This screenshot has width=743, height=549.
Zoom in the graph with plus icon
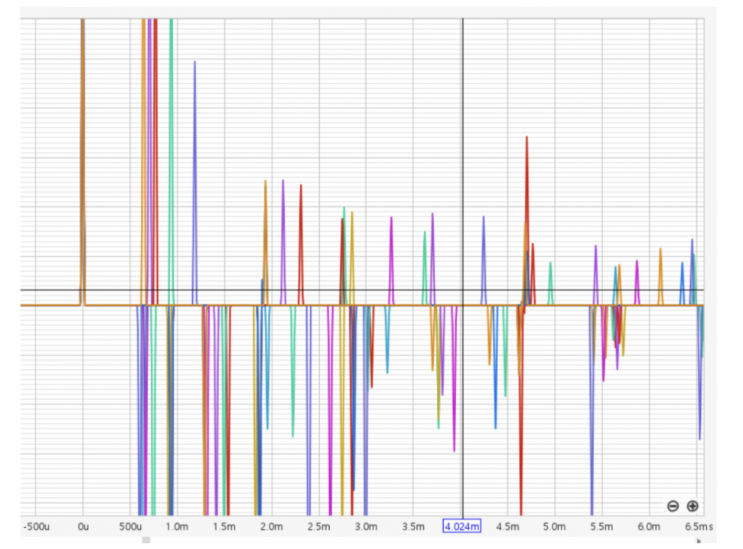pyautogui.click(x=692, y=506)
